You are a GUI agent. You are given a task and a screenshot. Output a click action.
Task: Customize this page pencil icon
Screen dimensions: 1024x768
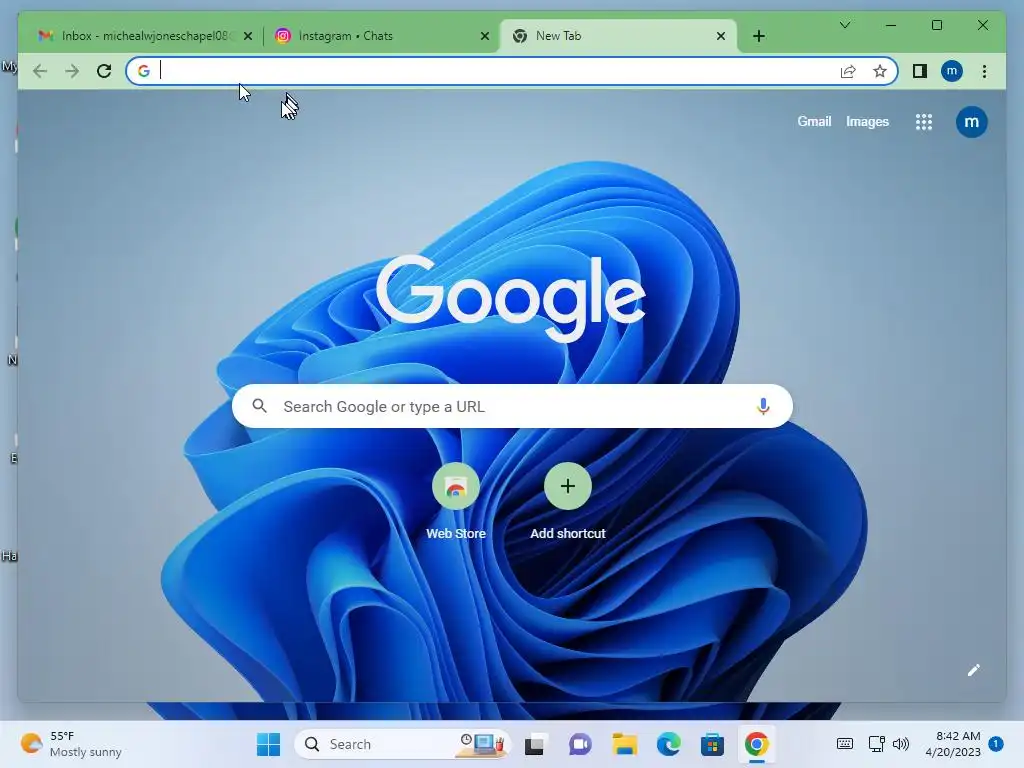pyautogui.click(x=974, y=670)
